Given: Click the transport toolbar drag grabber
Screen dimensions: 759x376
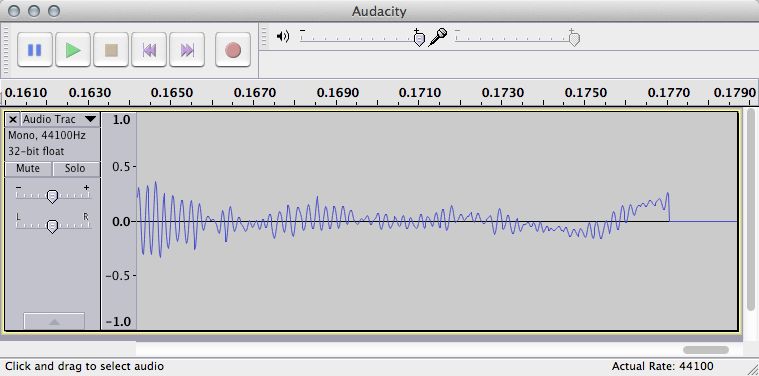Looking at the screenshot, I should coord(5,50).
